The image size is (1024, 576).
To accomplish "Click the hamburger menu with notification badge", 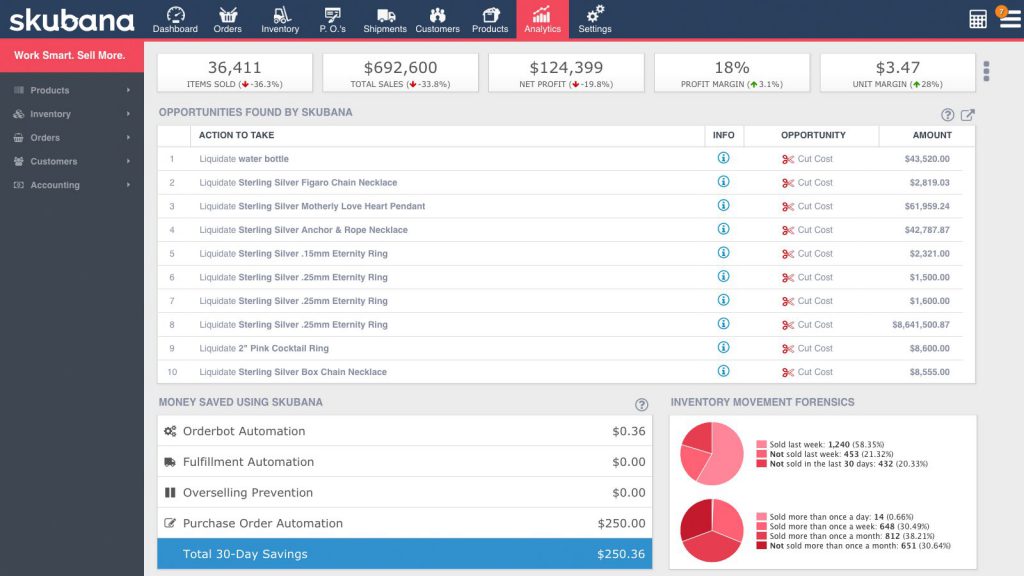I will point(1012,18).
